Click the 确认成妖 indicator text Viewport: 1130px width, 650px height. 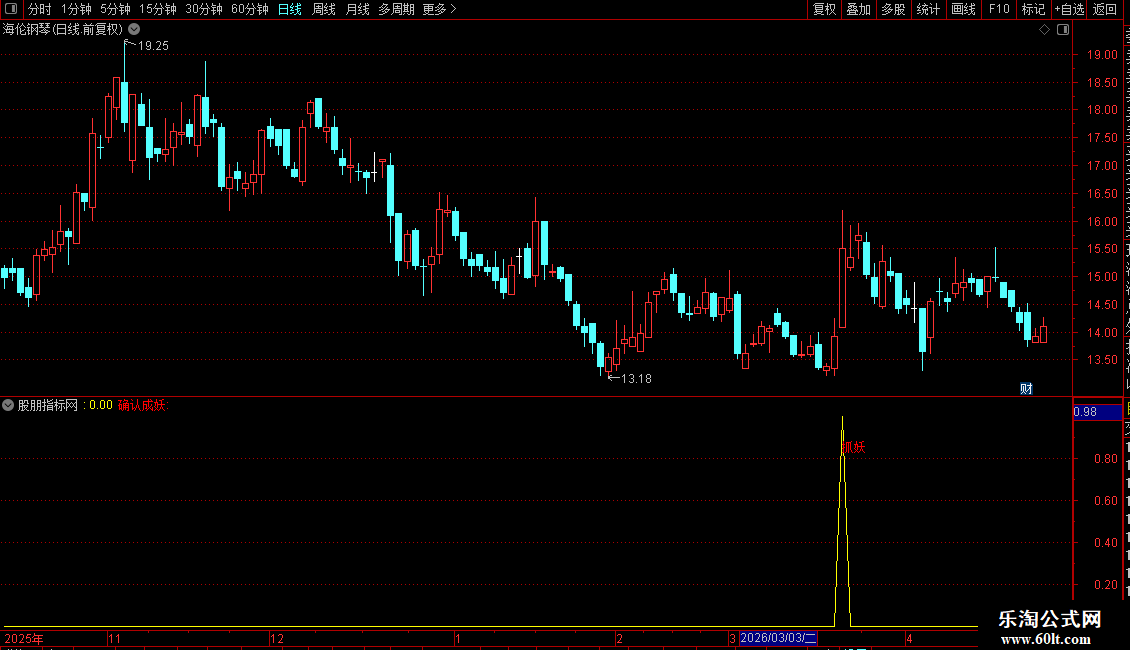[143, 405]
